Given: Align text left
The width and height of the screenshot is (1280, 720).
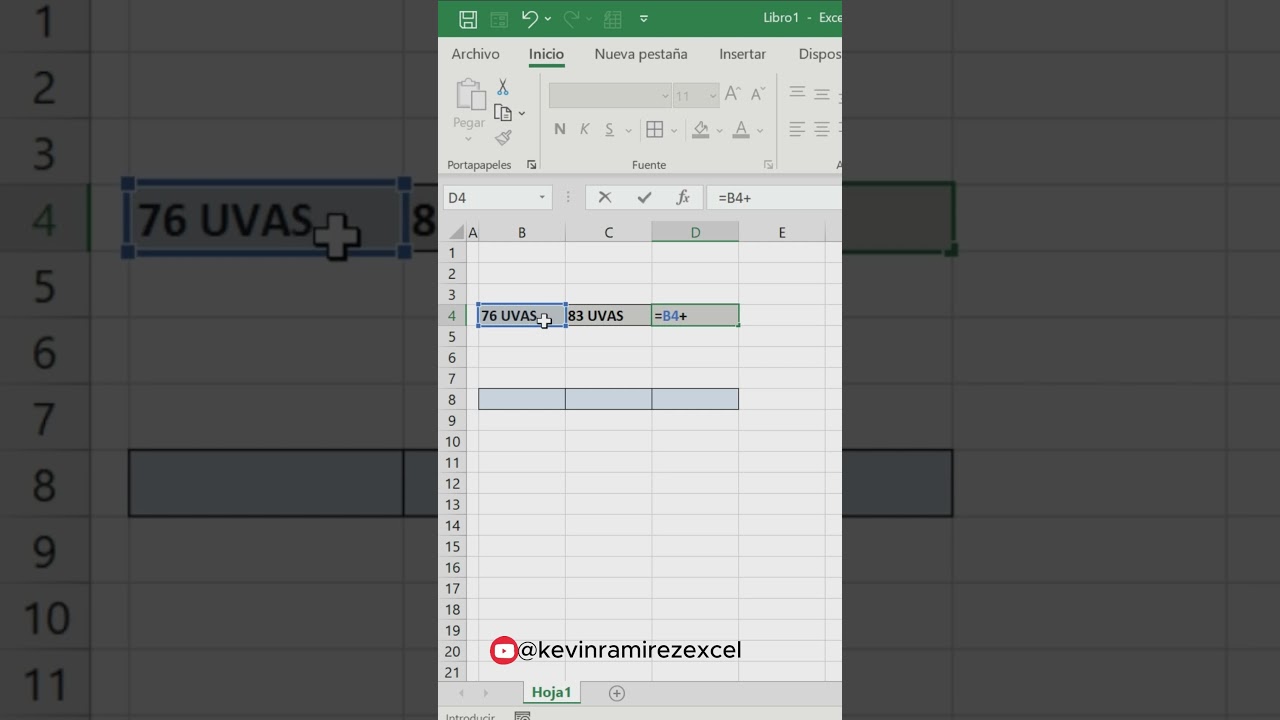Looking at the screenshot, I should pos(797,129).
